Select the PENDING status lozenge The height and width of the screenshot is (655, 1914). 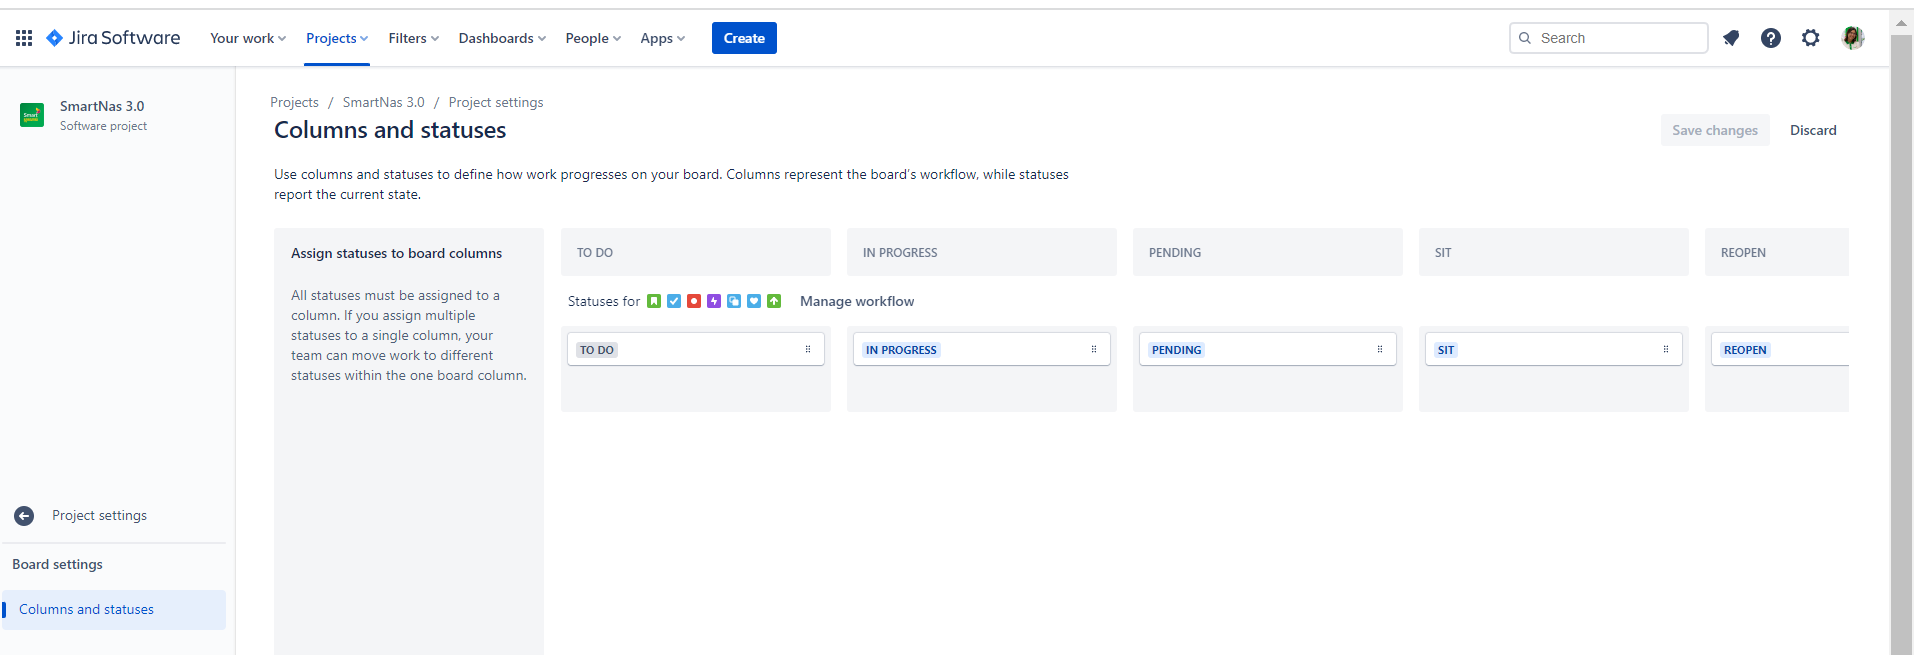tap(1177, 350)
